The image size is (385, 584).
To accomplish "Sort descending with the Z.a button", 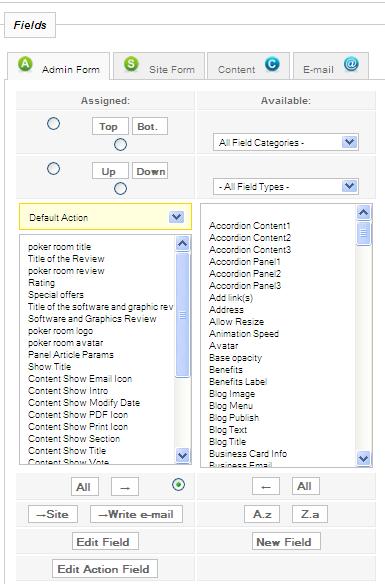I will pyautogui.click(x=310, y=514).
